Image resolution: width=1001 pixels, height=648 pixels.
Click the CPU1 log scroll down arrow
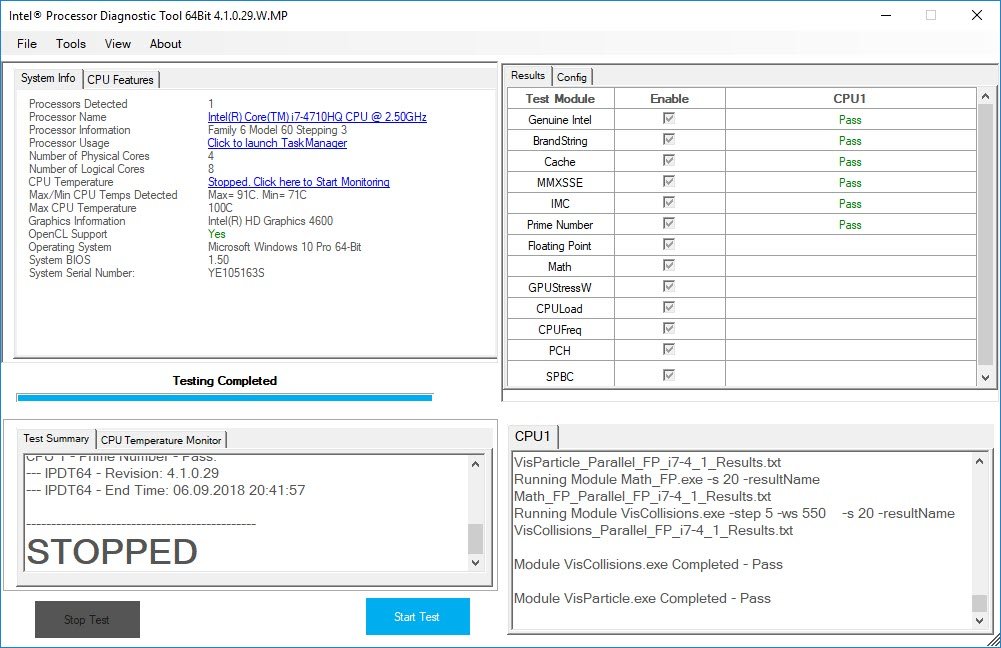979,621
